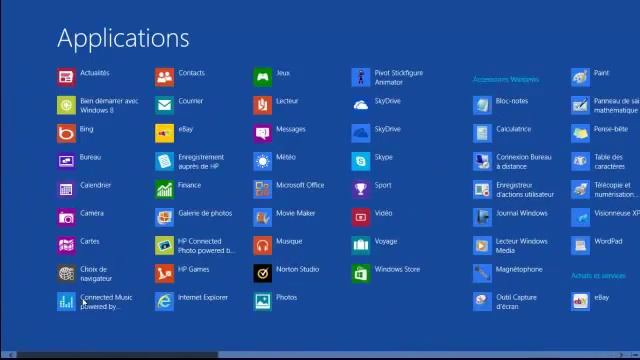Open the white cloud SkyDrive icon
The height and width of the screenshot is (360, 640).
click(361, 105)
